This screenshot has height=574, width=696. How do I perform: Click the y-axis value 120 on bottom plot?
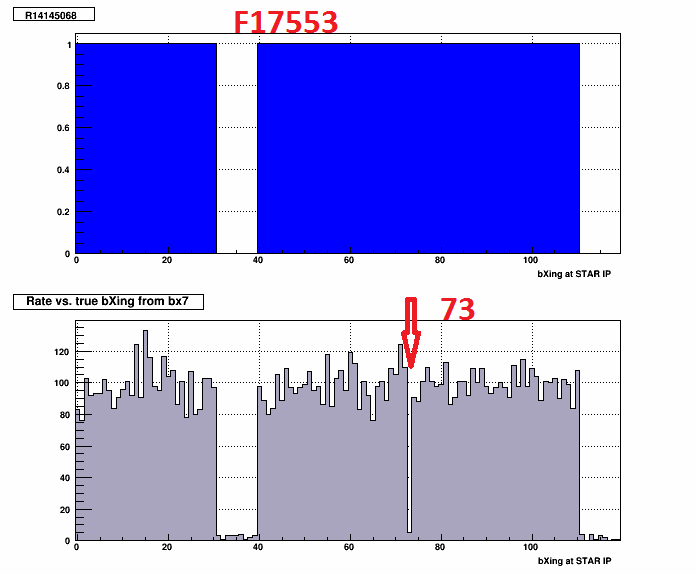click(x=62, y=352)
